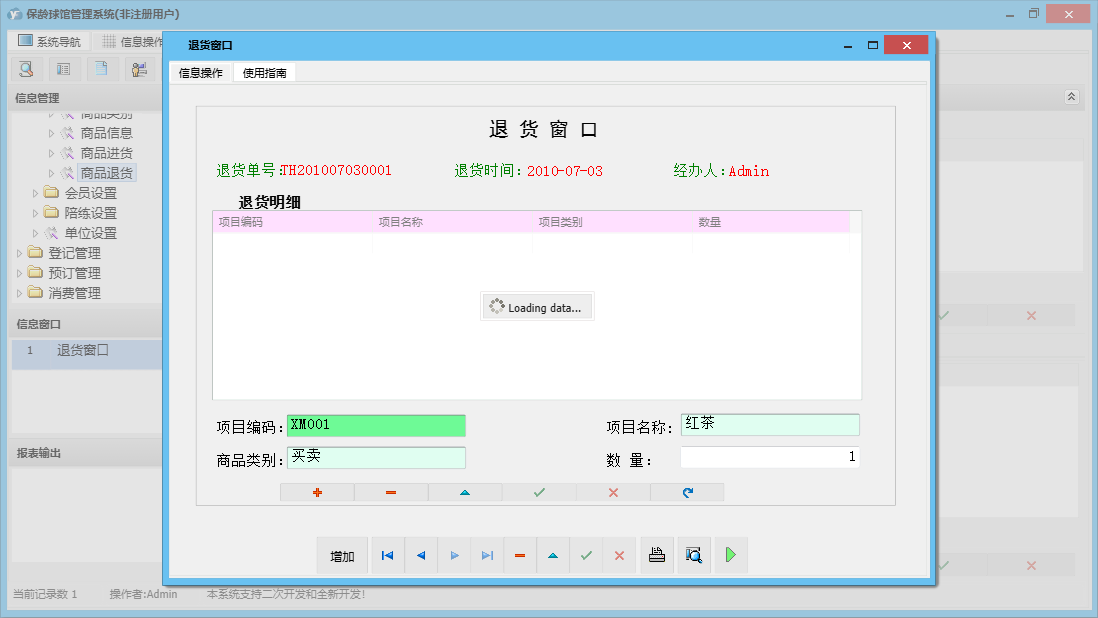This screenshot has width=1098, height=618.
Task: Remove a detail row with the minus icon
Action: (390, 492)
